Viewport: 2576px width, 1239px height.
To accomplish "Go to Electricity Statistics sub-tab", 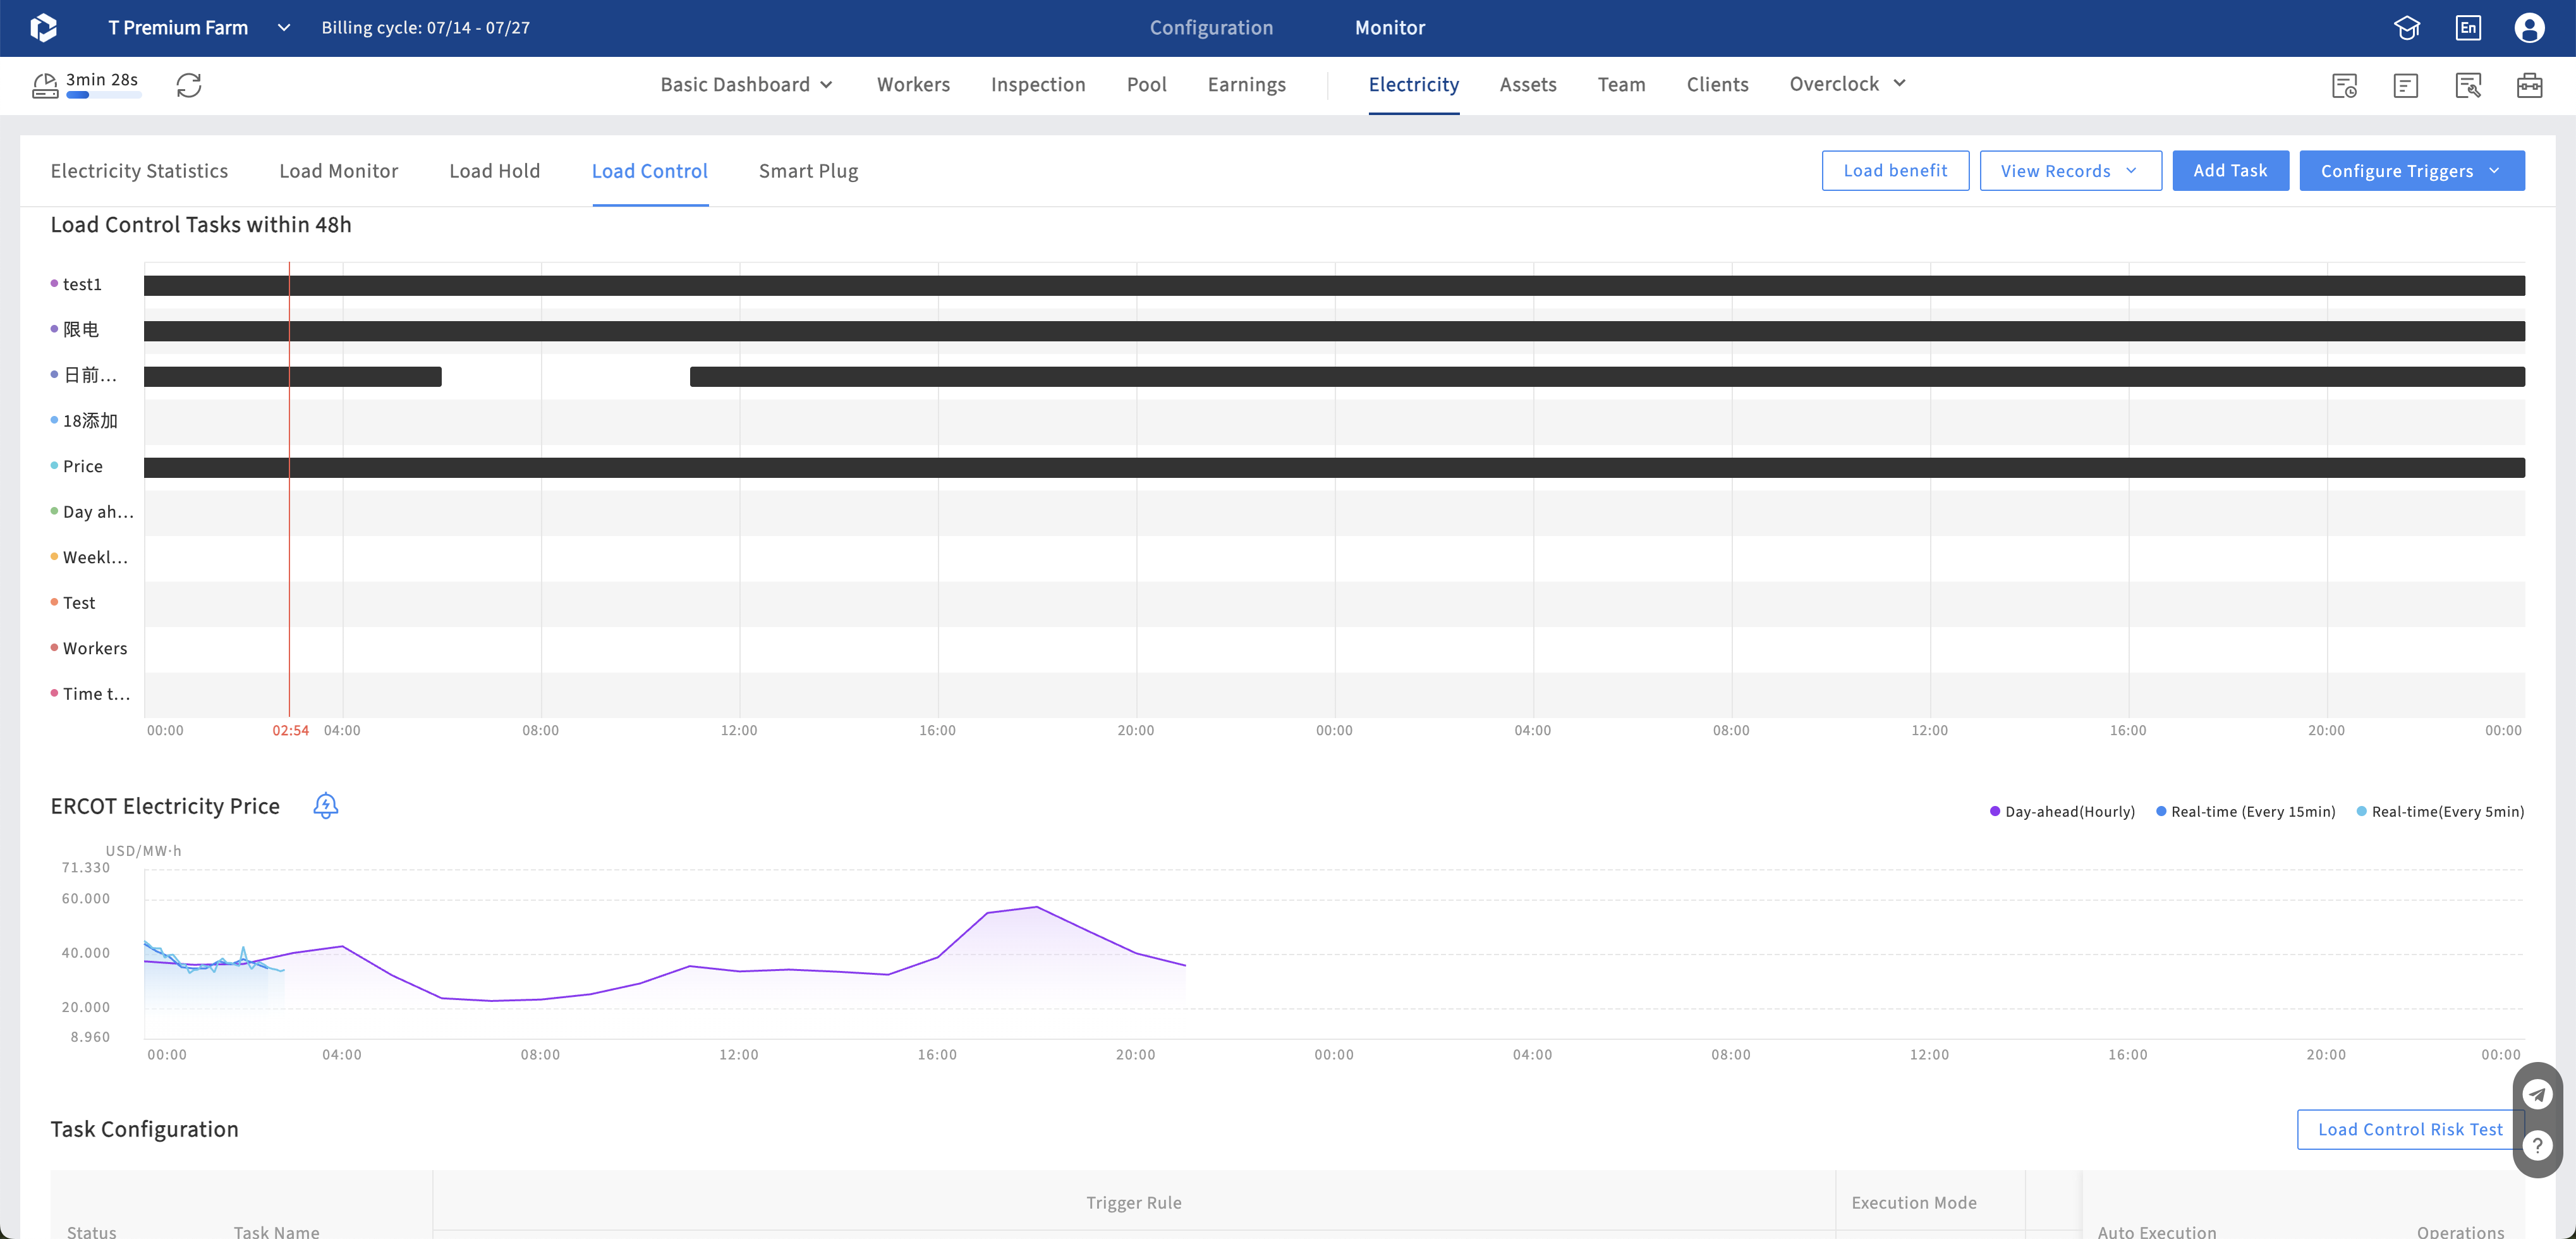I will [139, 171].
